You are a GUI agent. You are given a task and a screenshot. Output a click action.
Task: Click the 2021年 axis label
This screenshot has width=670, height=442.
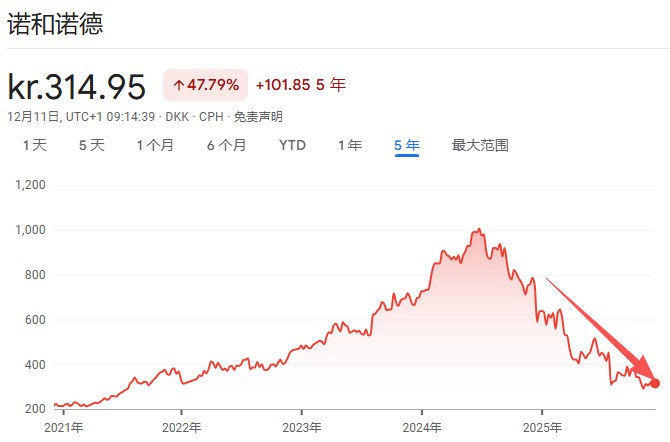tap(62, 428)
